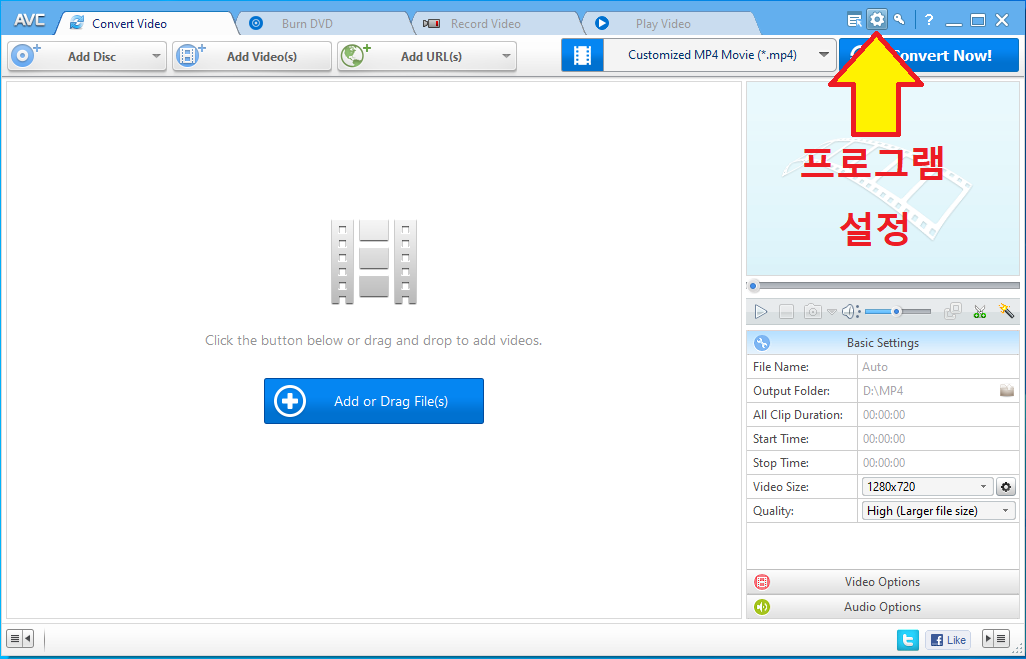Open the Add Disc dropdown arrow

156,56
